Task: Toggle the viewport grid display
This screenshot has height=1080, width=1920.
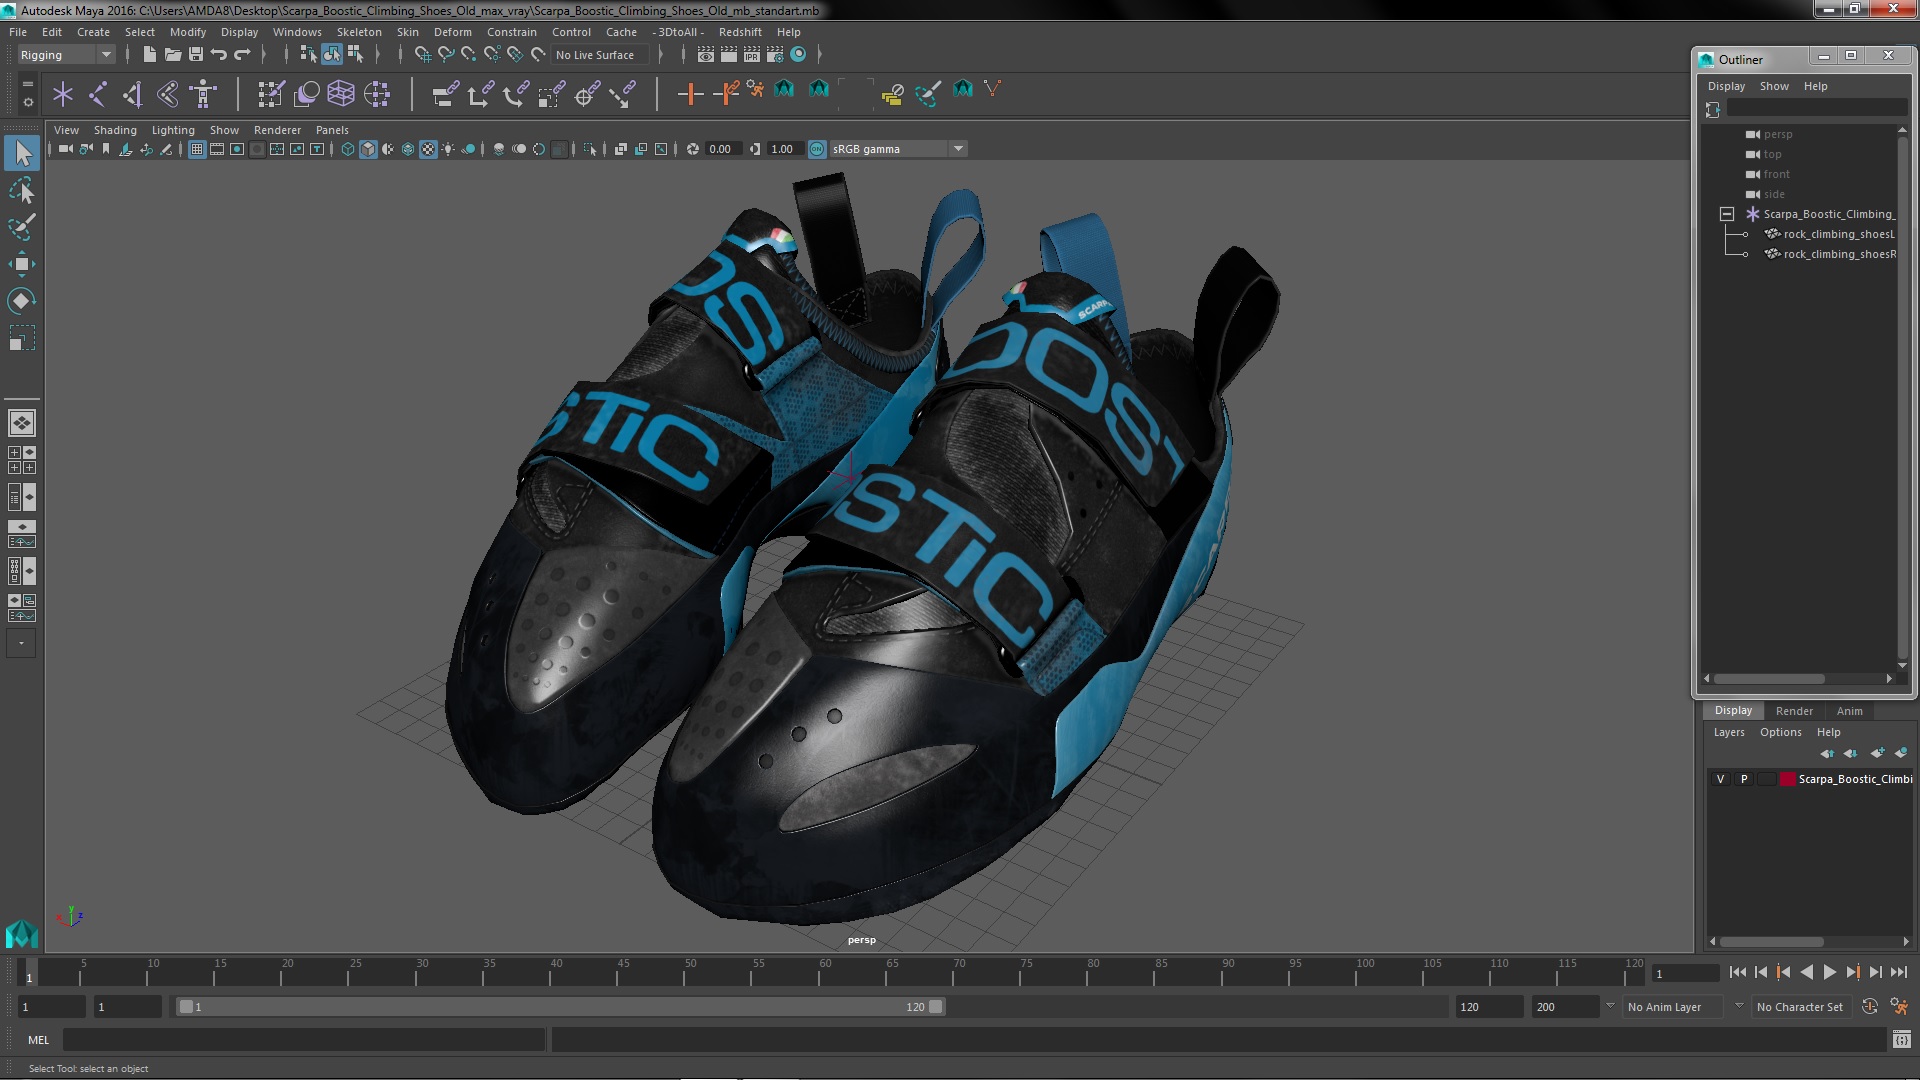Action: pos(197,149)
